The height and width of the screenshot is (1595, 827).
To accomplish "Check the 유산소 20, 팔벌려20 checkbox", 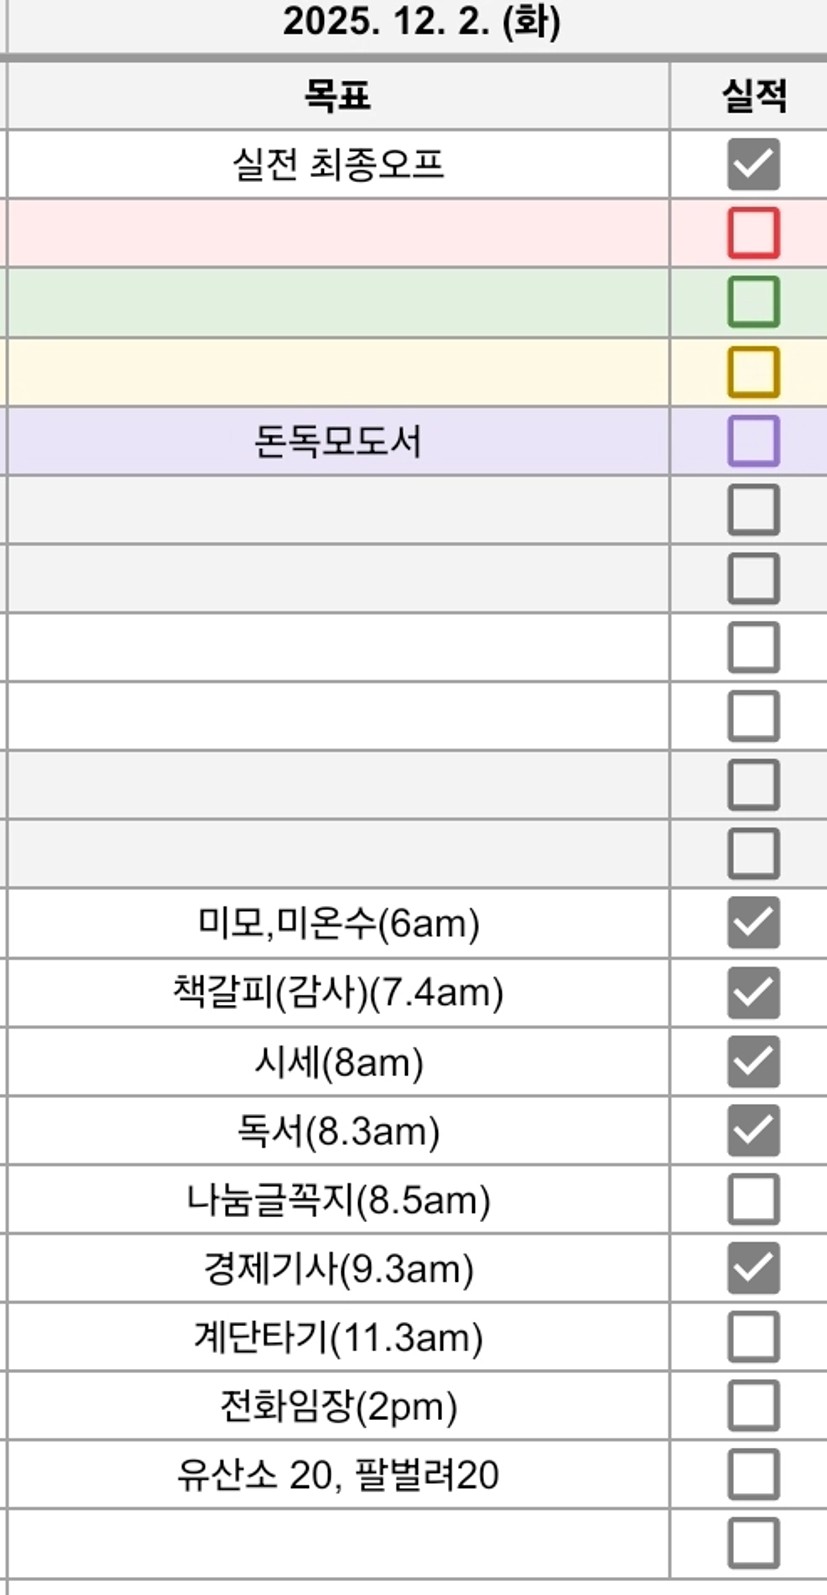I will tap(753, 1474).
